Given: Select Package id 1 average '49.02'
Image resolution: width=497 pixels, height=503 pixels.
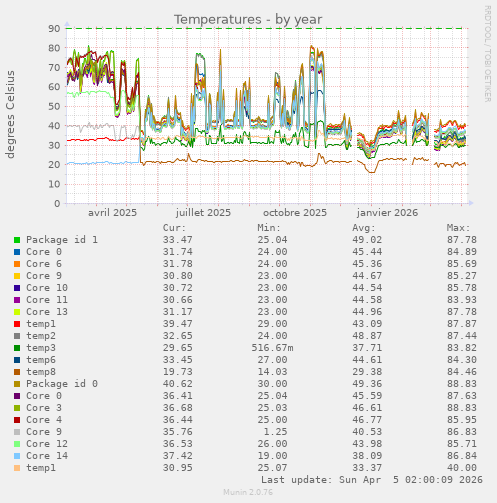Looking at the screenshot, I should point(367,240).
